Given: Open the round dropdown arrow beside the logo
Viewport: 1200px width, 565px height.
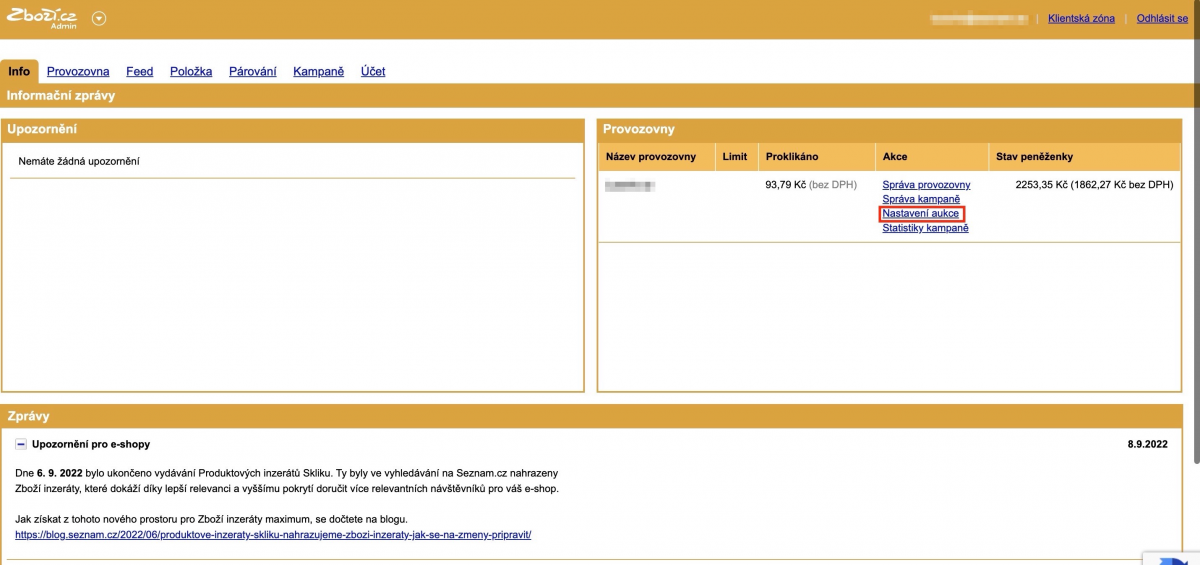Looking at the screenshot, I should (99, 19).
